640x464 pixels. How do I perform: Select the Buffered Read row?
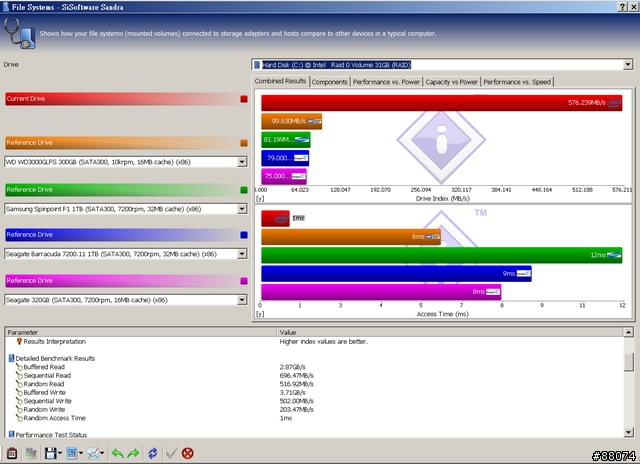tap(314, 367)
